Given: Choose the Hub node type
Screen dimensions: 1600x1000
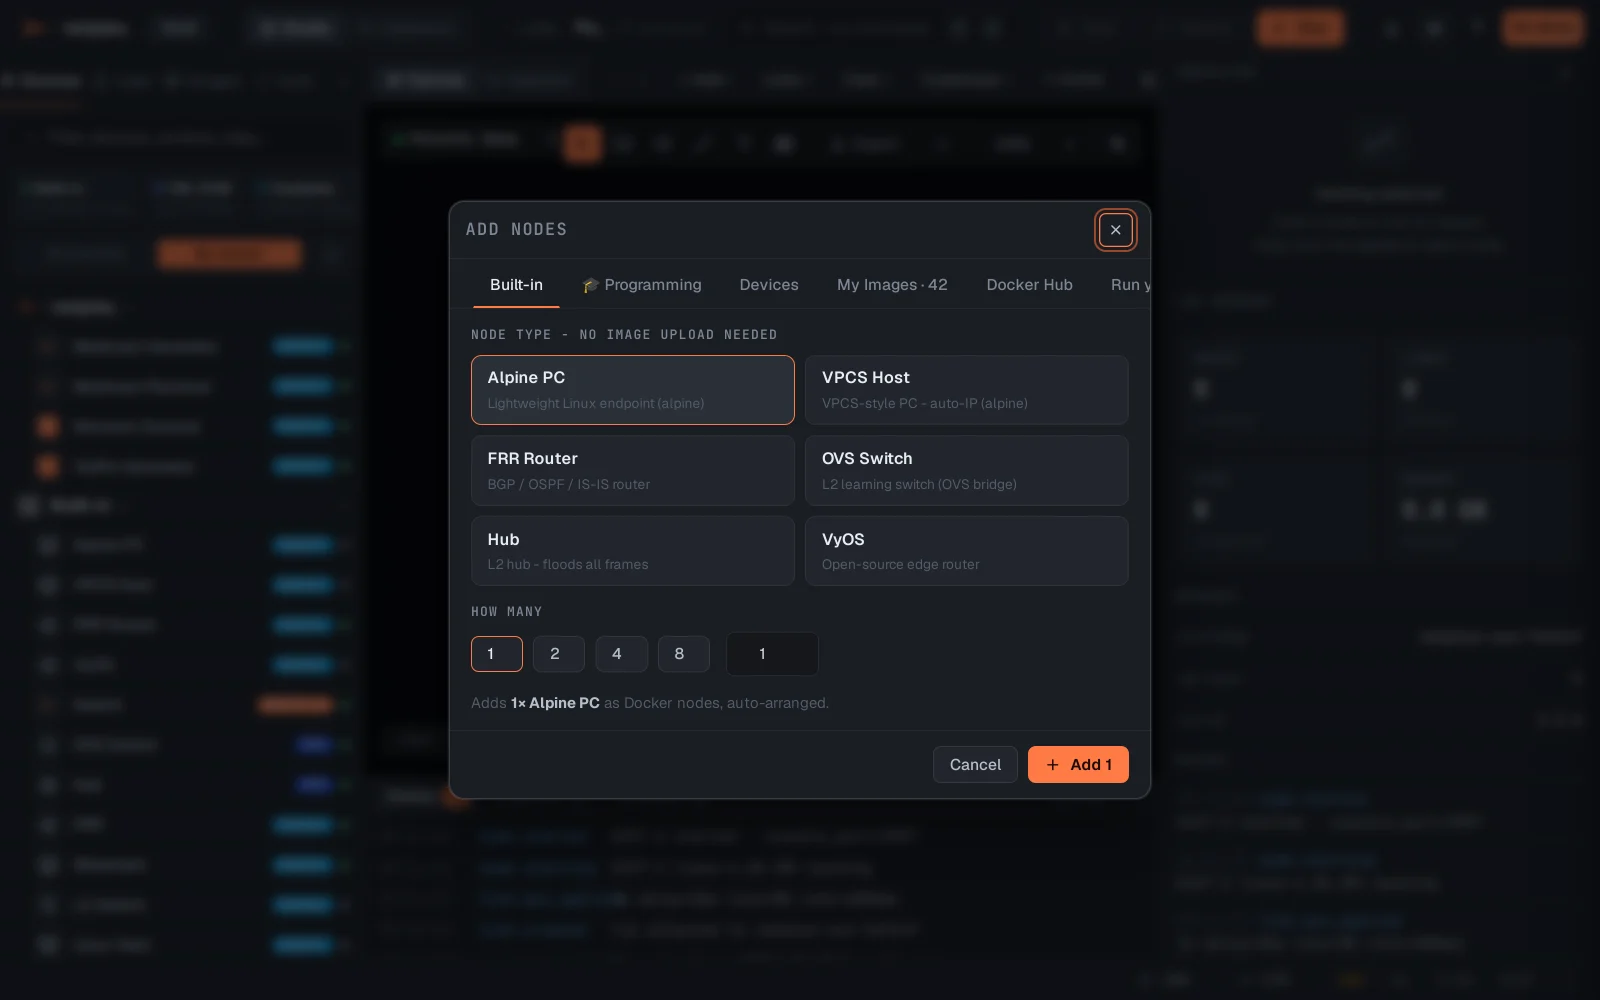Looking at the screenshot, I should click(x=633, y=551).
